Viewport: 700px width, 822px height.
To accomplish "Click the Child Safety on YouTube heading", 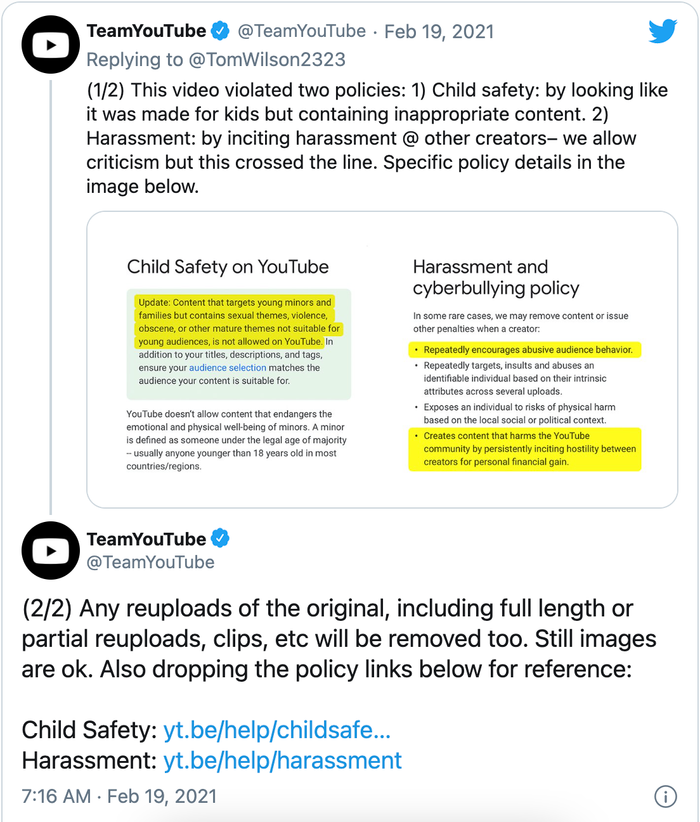I will (228, 267).
